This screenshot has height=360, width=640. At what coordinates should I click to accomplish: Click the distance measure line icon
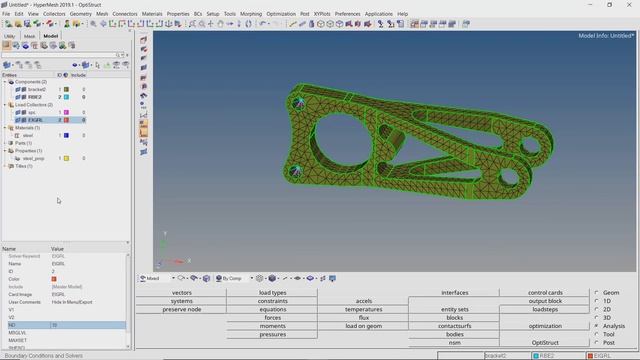pos(293,24)
